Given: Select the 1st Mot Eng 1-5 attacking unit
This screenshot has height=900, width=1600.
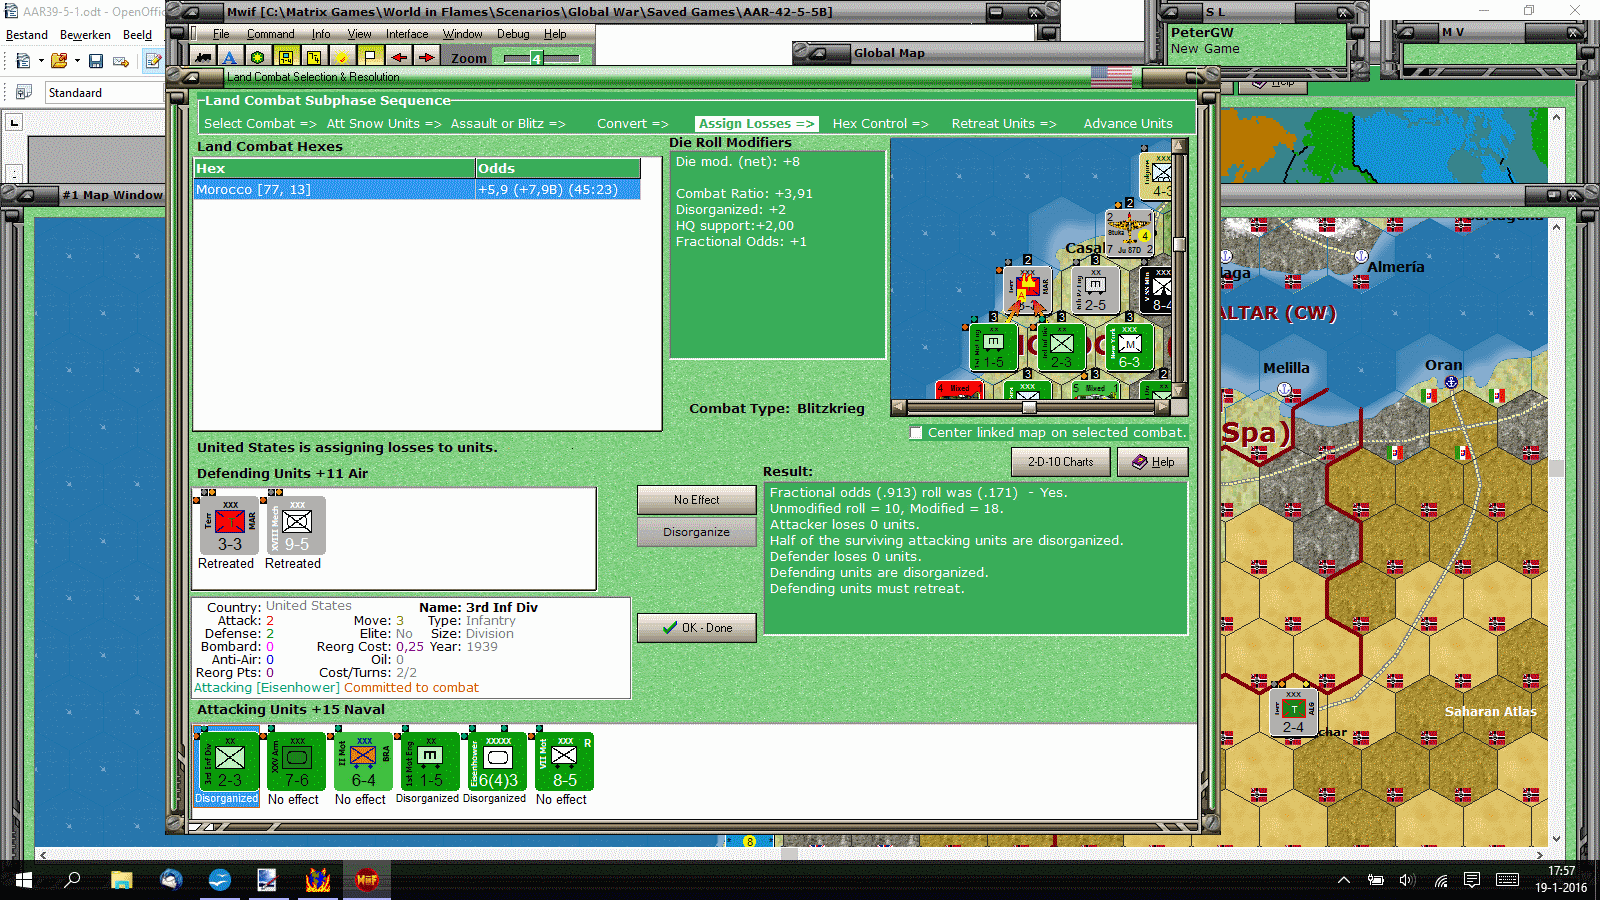Looking at the screenshot, I should point(430,762).
